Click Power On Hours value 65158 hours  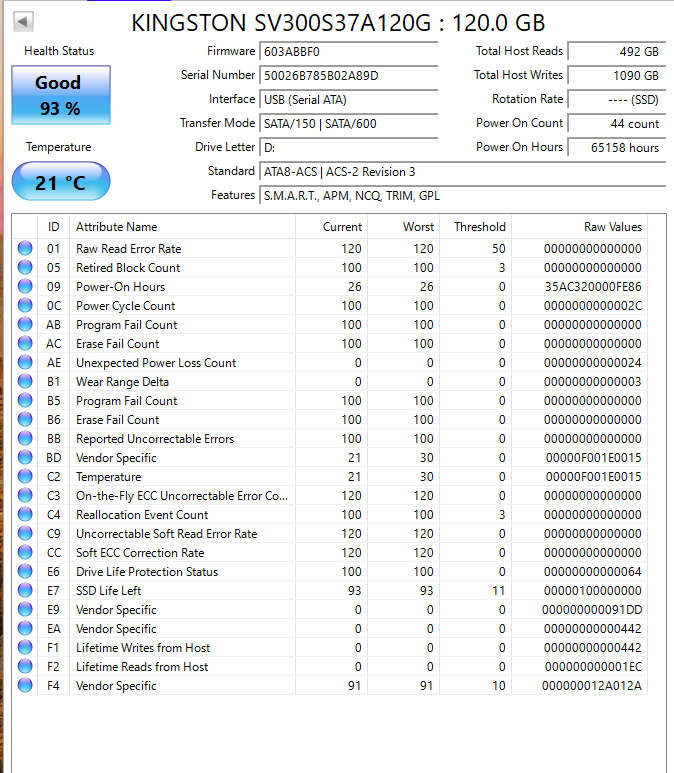click(x=617, y=147)
